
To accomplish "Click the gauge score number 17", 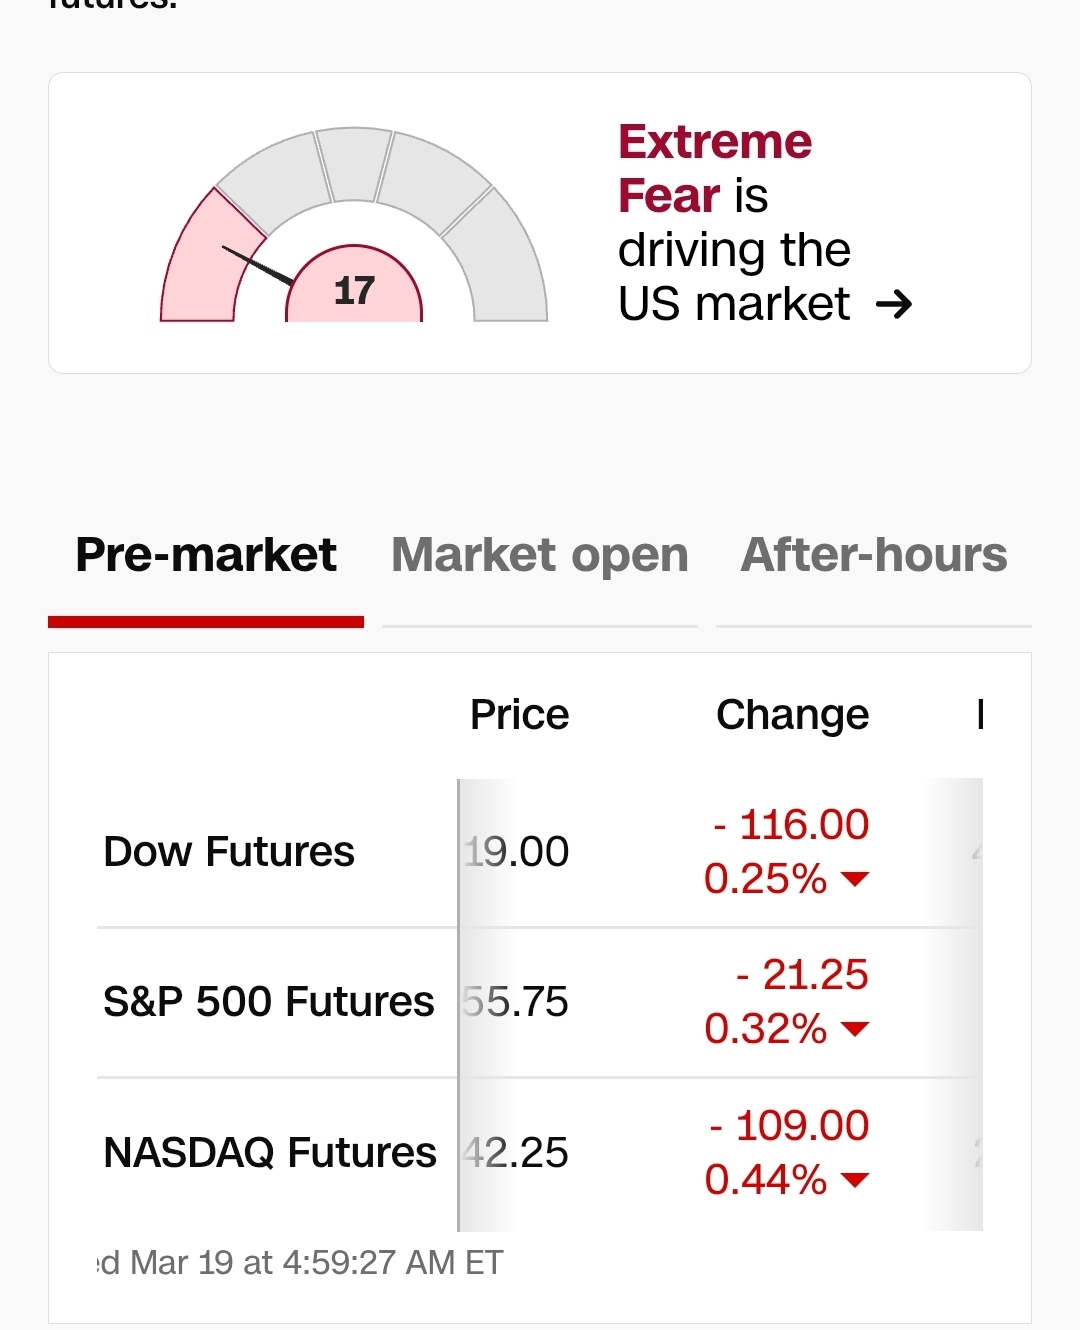I will [354, 291].
